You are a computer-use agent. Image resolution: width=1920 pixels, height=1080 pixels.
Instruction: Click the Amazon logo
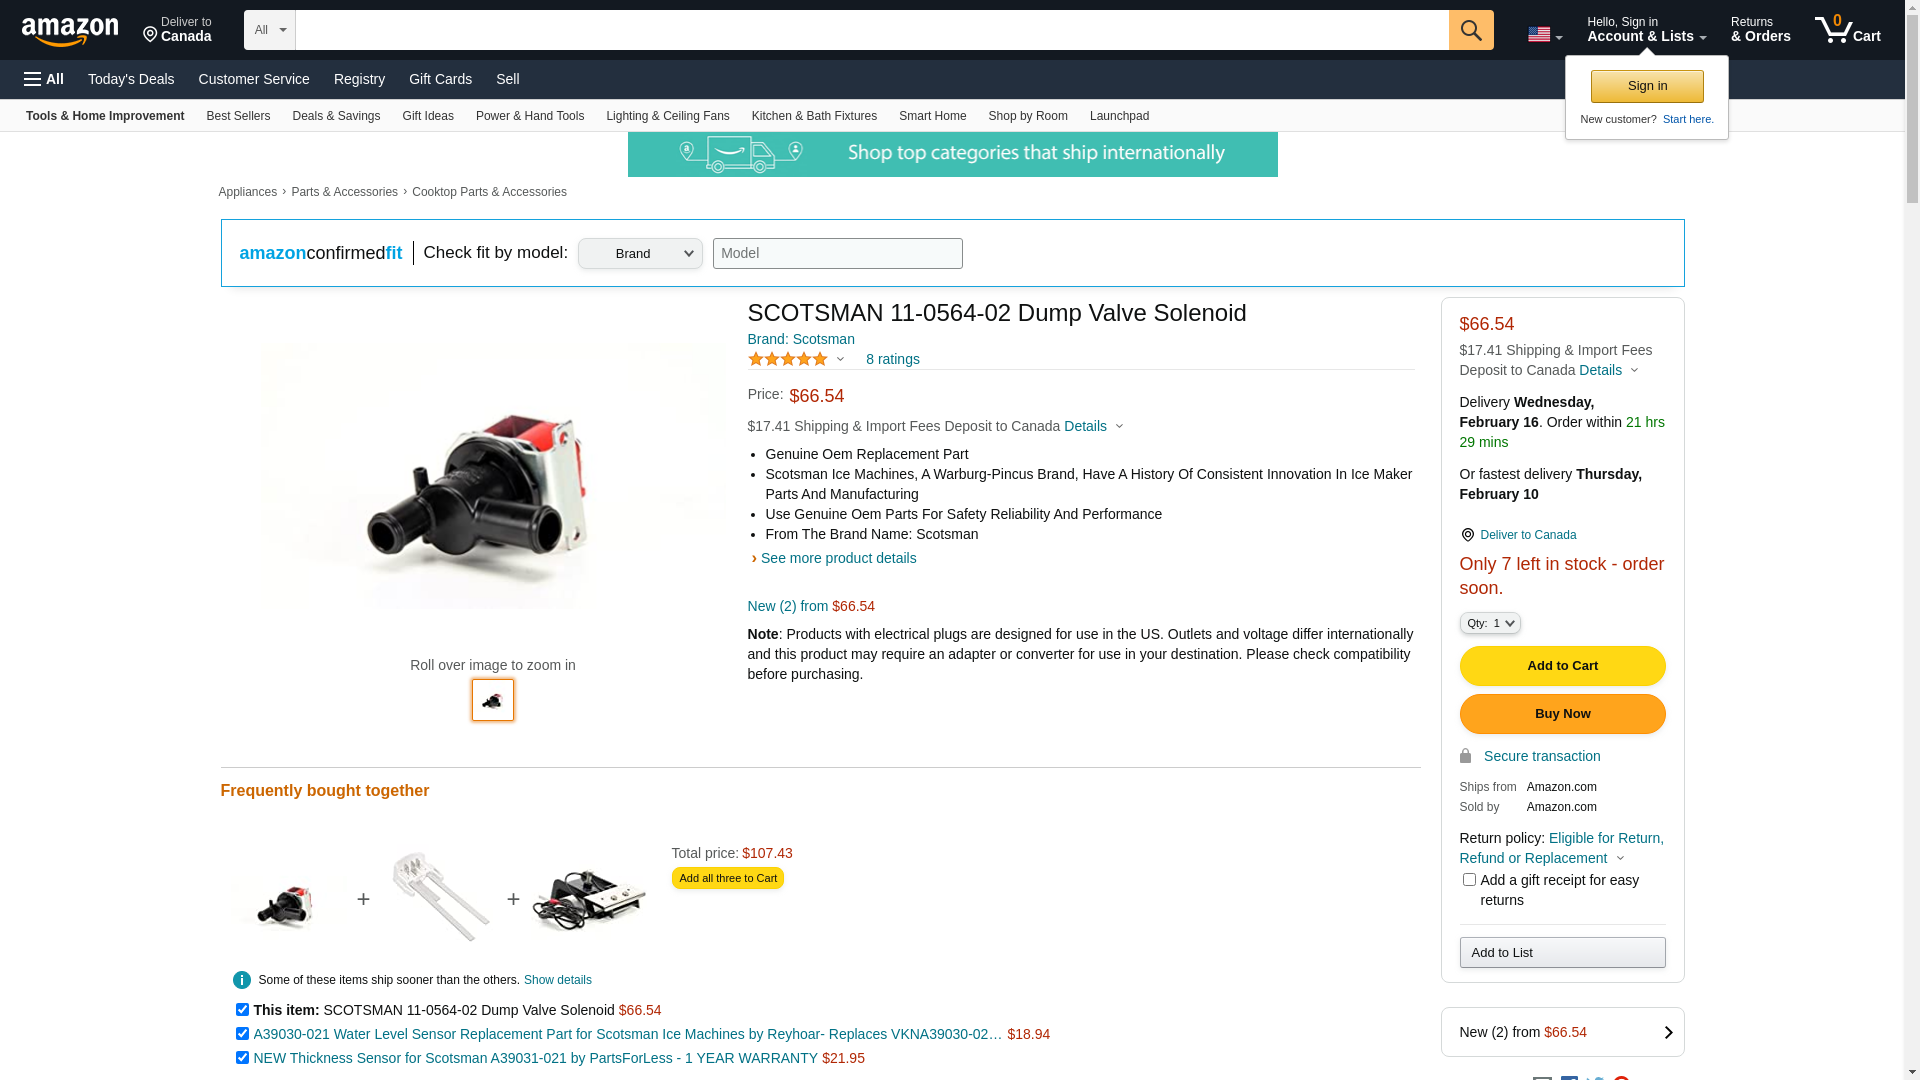pos(70,31)
